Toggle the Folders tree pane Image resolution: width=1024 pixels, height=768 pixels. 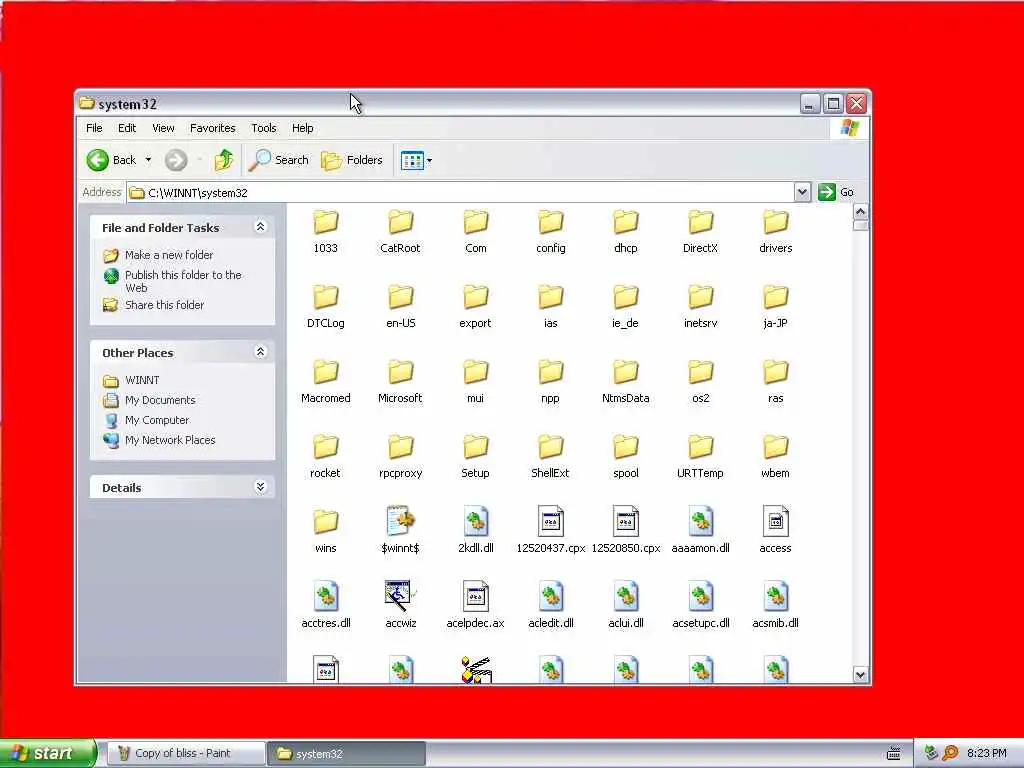pos(351,160)
